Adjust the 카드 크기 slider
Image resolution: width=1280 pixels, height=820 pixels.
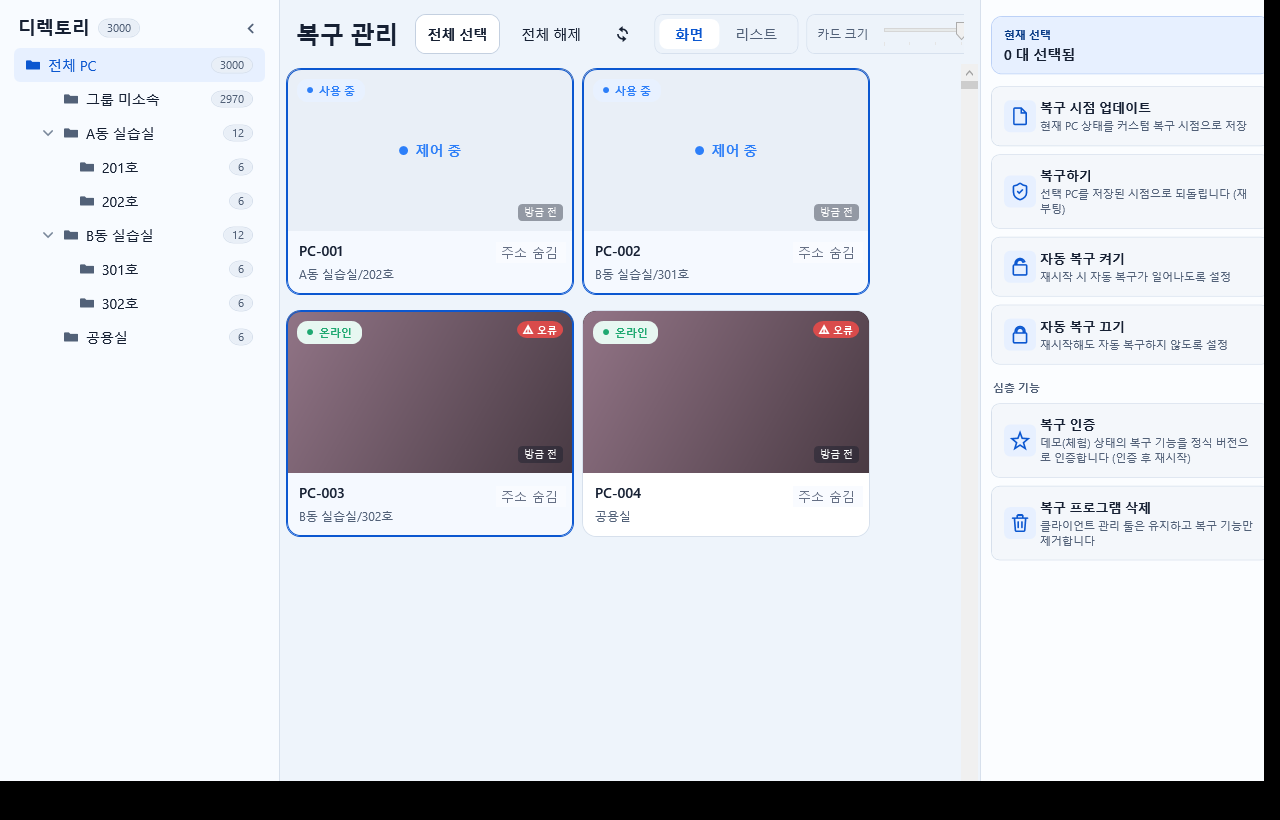click(x=923, y=31)
